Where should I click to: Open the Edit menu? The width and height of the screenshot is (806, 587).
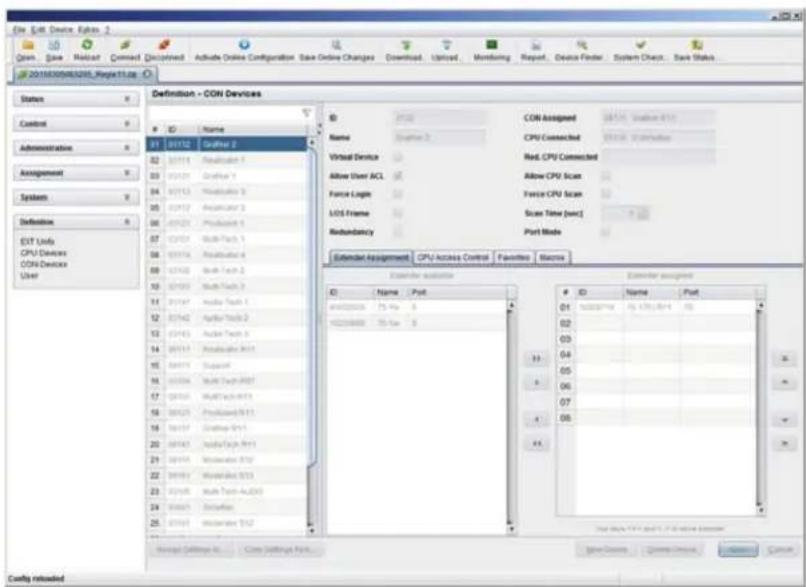pos(38,30)
